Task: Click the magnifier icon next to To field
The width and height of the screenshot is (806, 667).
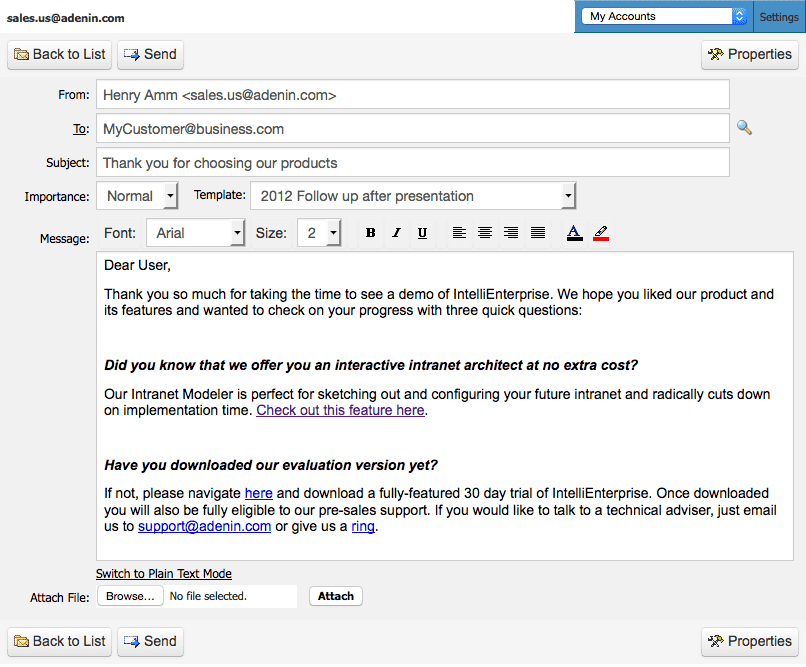Action: (x=744, y=127)
